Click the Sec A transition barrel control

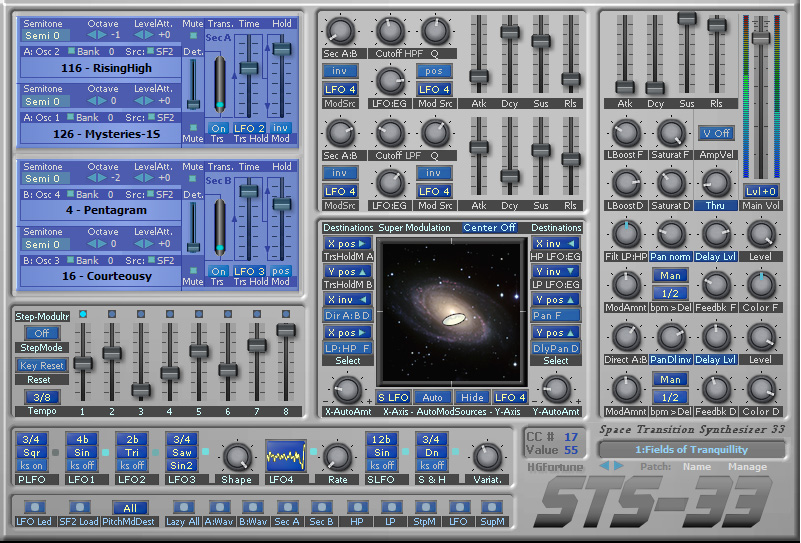click(x=220, y=84)
